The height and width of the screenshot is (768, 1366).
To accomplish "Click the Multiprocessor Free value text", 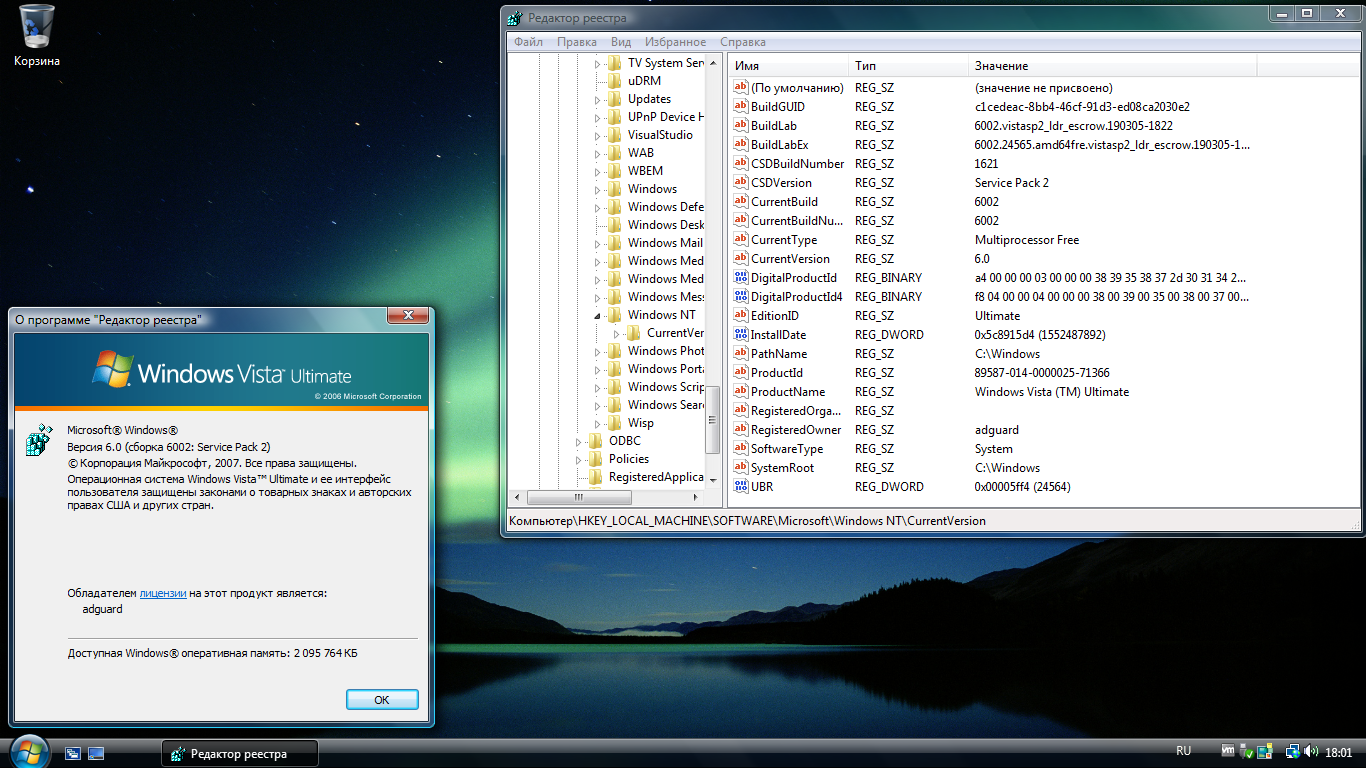I will (1027, 240).
